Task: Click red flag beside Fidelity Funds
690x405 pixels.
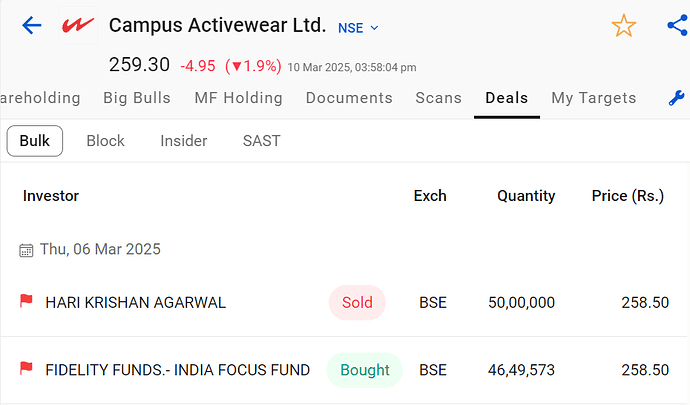Action: click(x=26, y=370)
